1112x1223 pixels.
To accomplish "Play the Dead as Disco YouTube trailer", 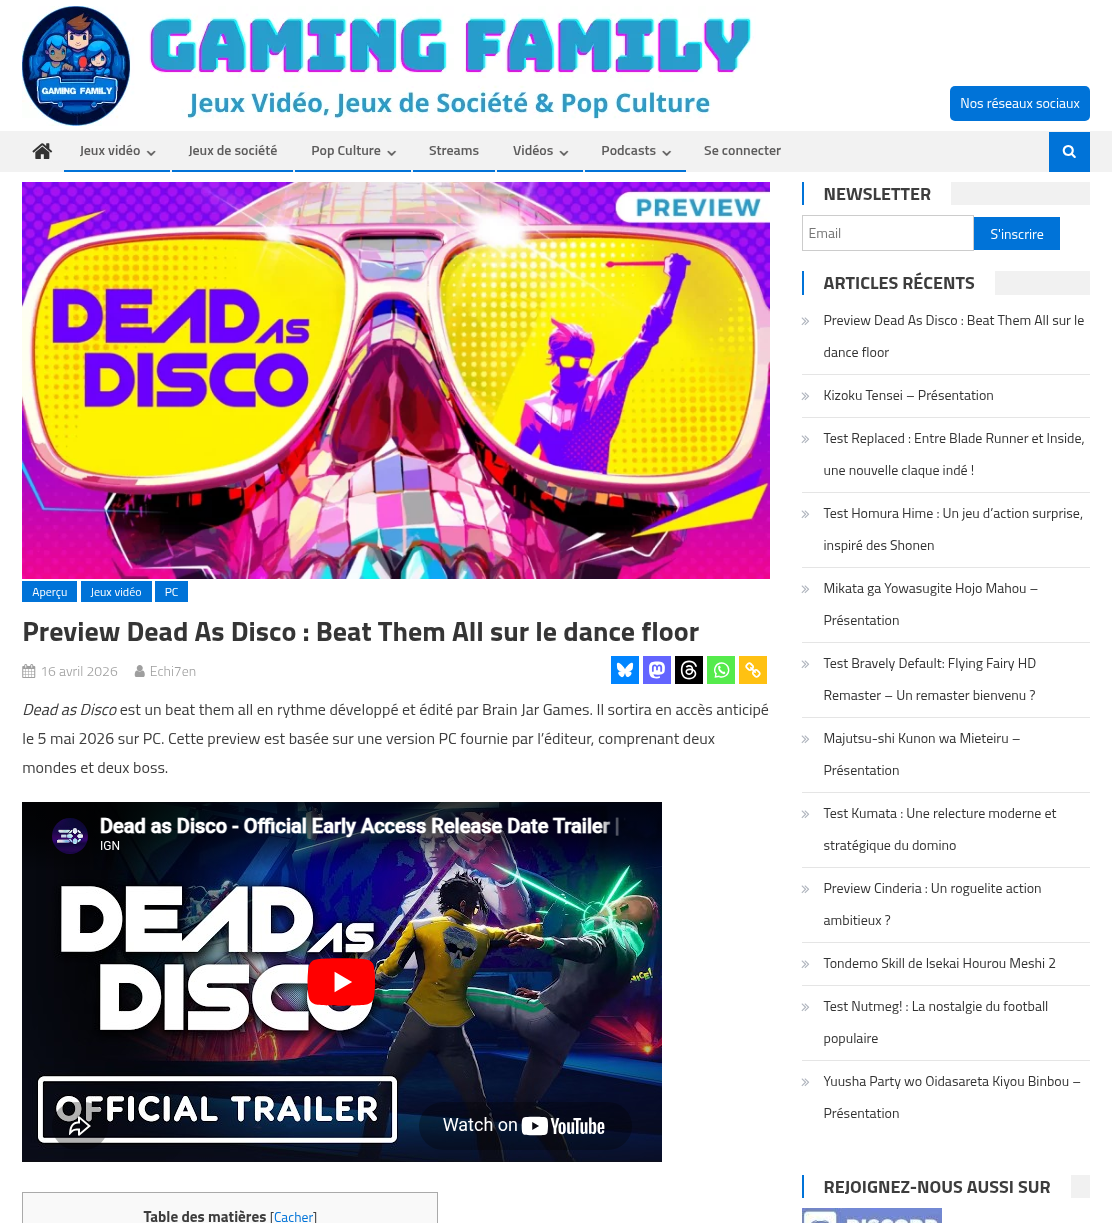I will pos(342,982).
